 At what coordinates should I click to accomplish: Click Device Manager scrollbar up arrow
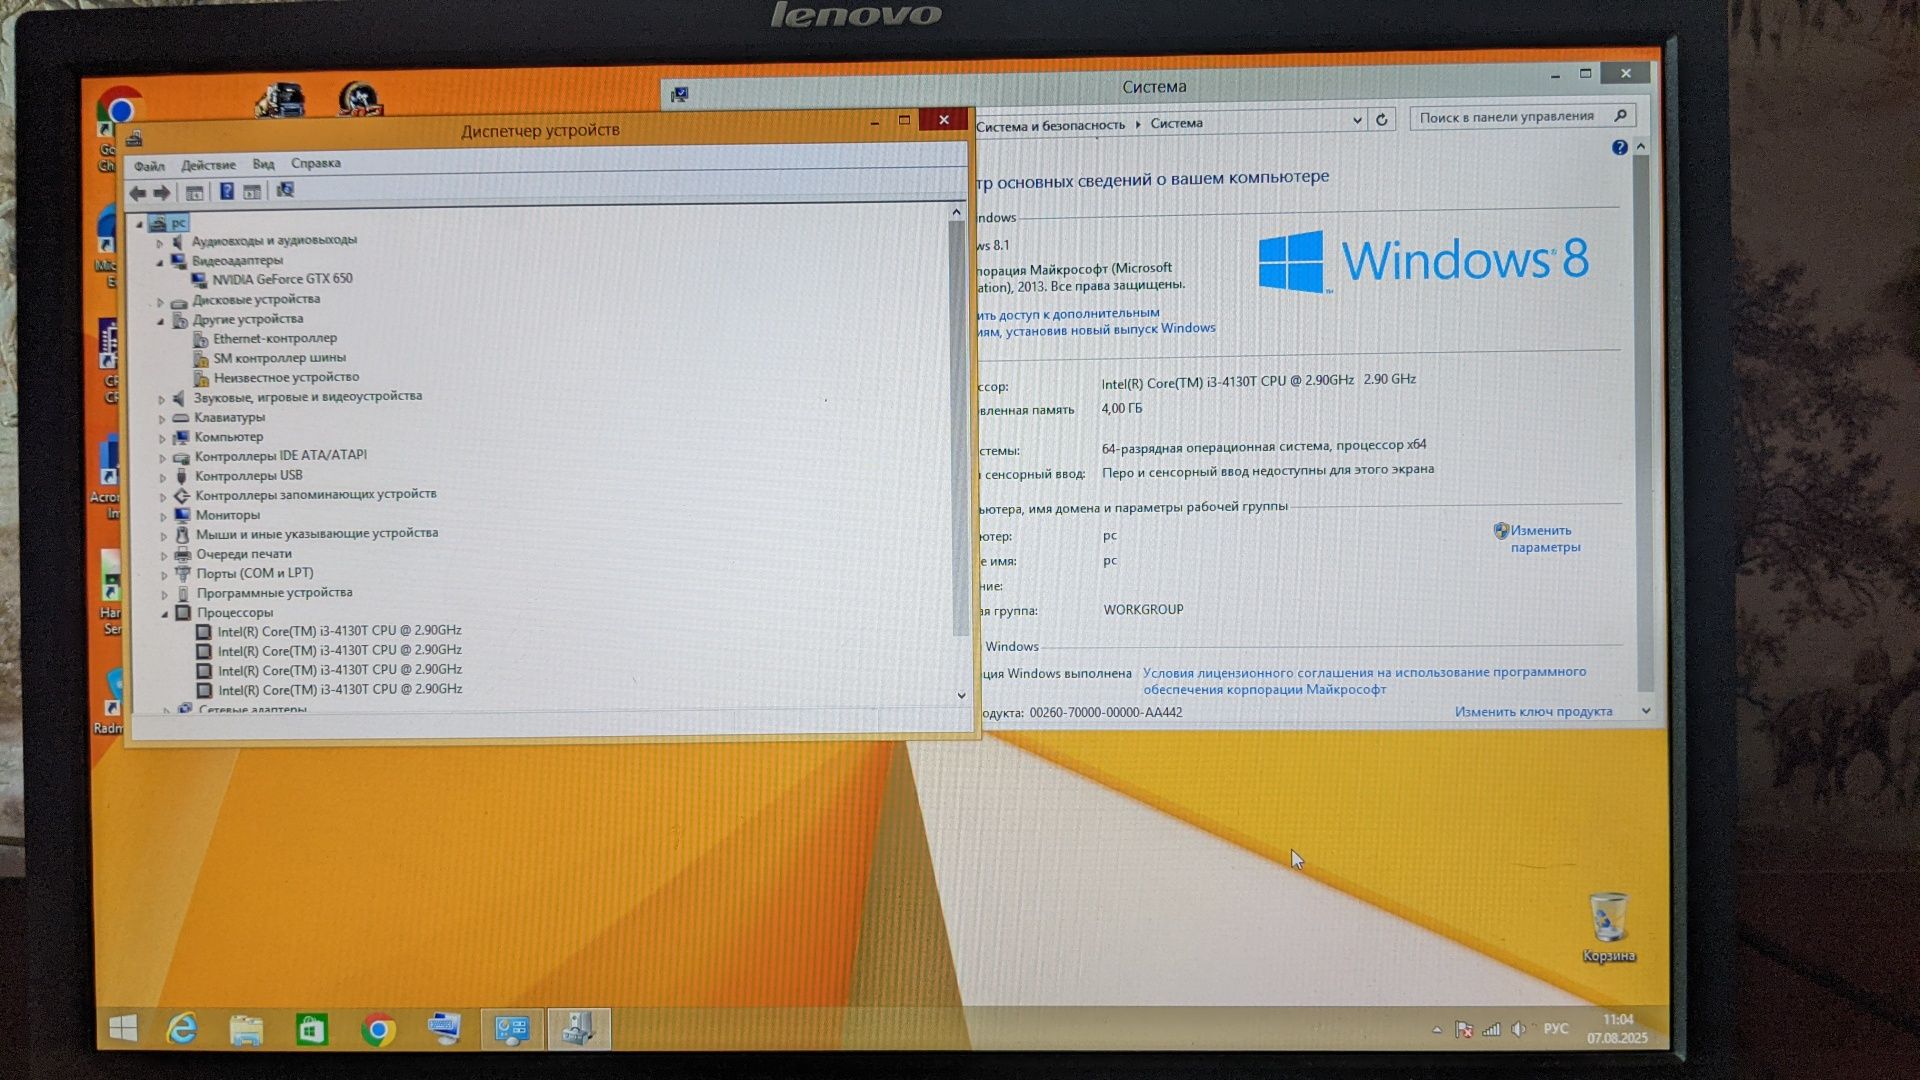coord(956,212)
